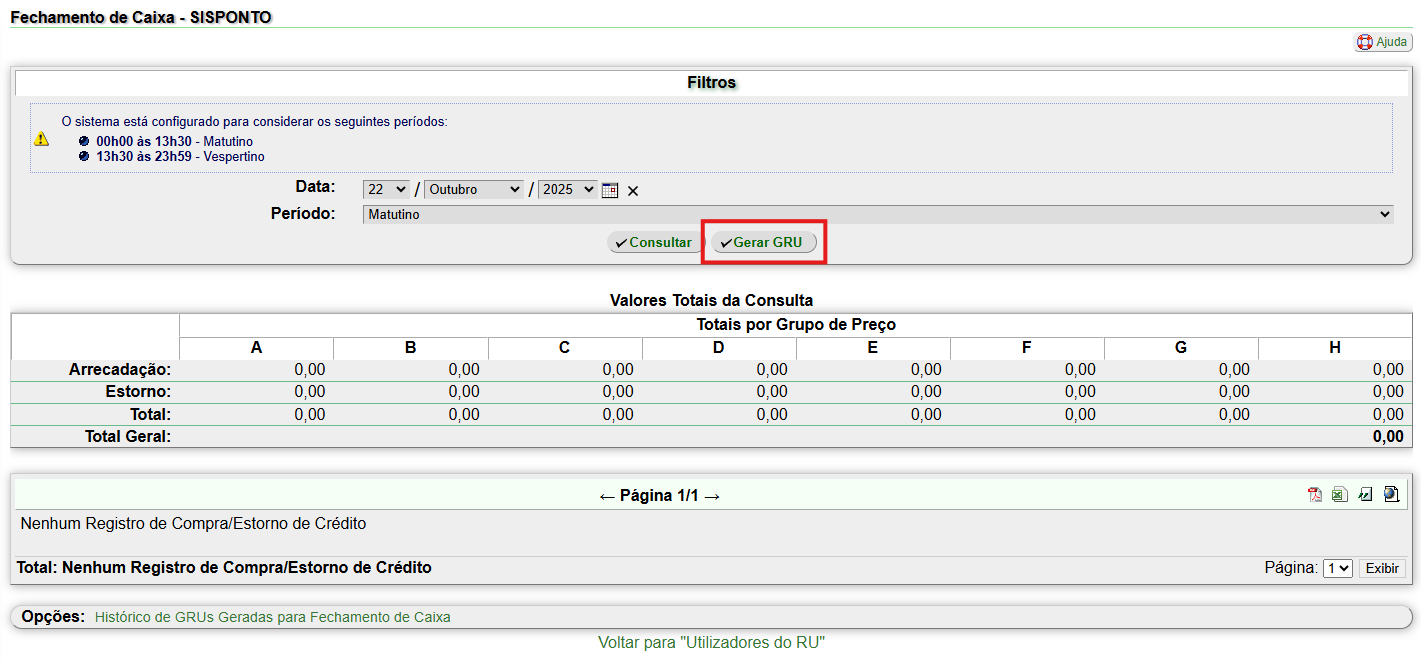1421x661 pixels.
Task: Open the Período dropdown showing Matutino
Action: tap(877, 214)
